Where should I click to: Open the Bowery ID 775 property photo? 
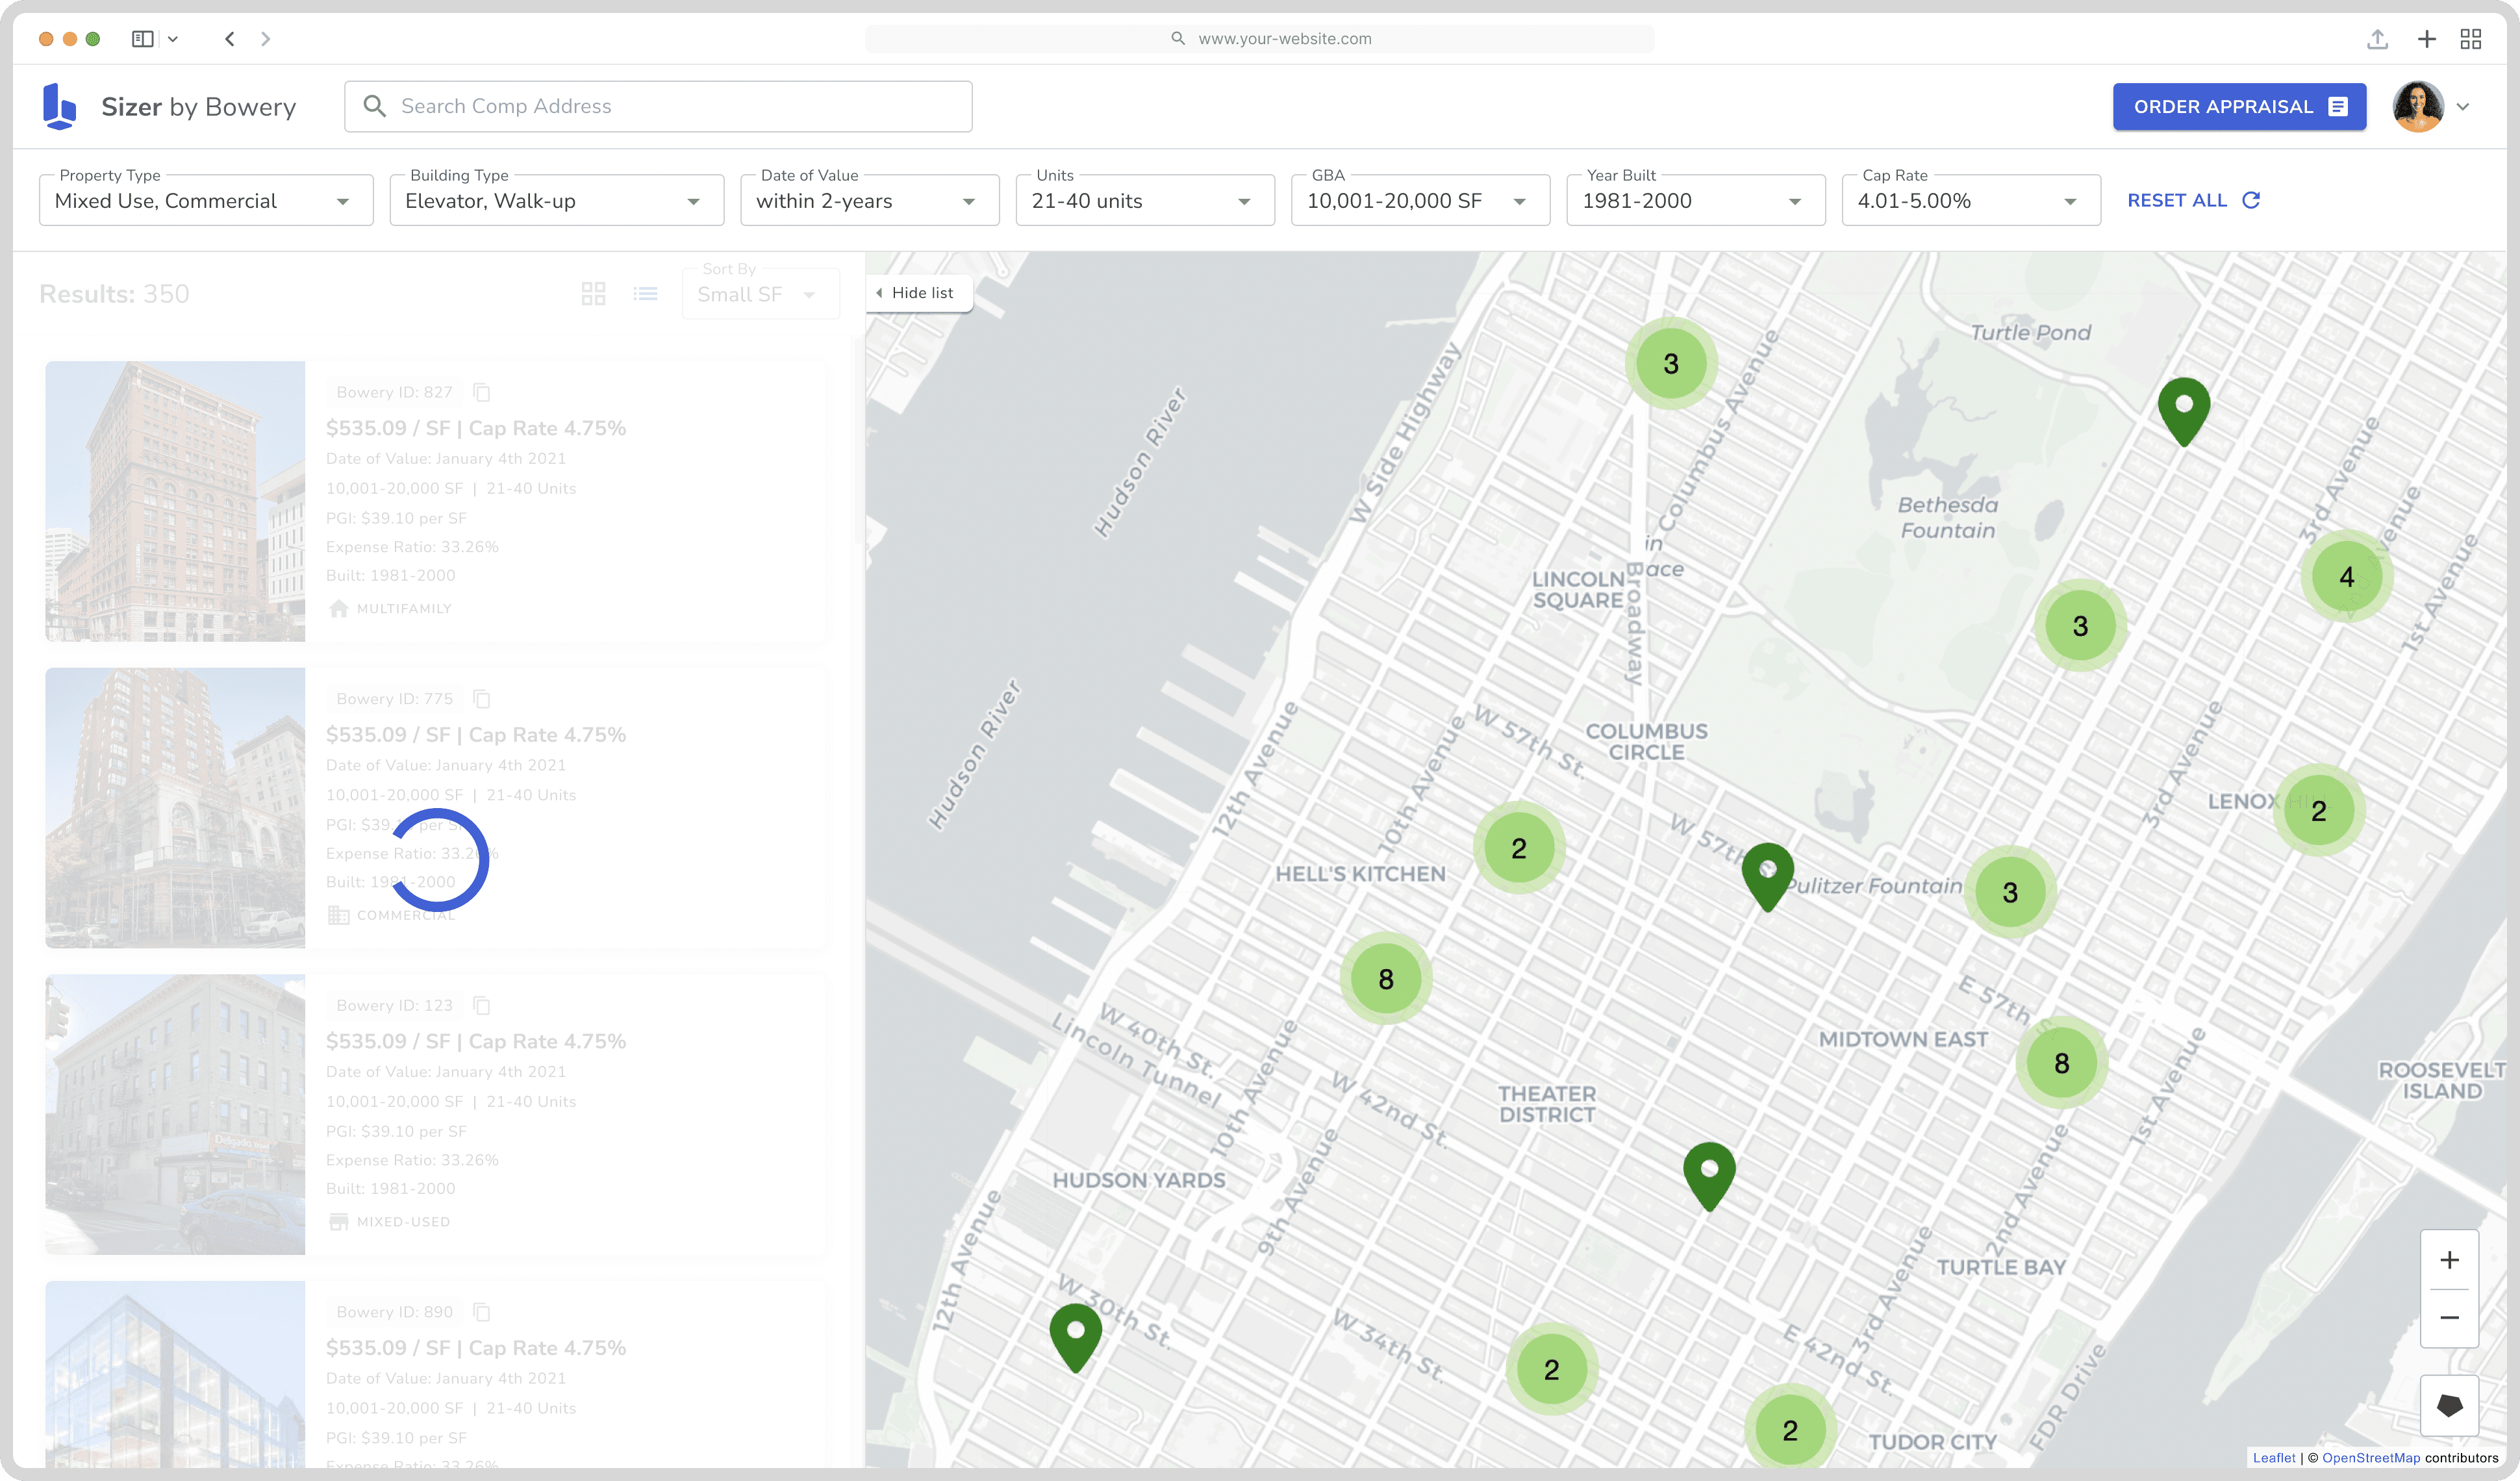coord(175,807)
